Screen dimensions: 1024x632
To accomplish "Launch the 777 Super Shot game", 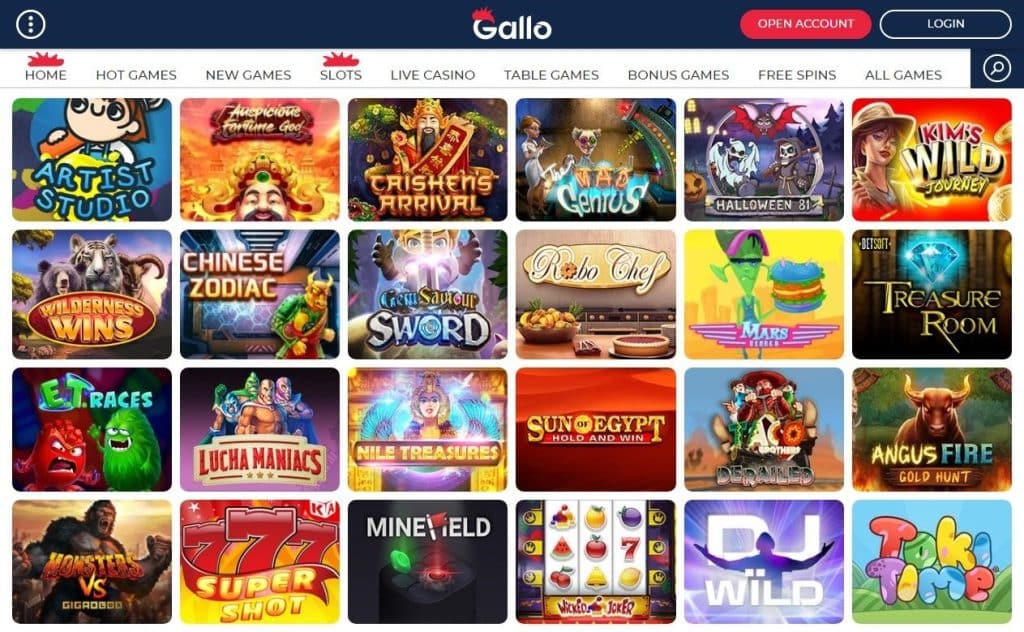I will pos(260,561).
